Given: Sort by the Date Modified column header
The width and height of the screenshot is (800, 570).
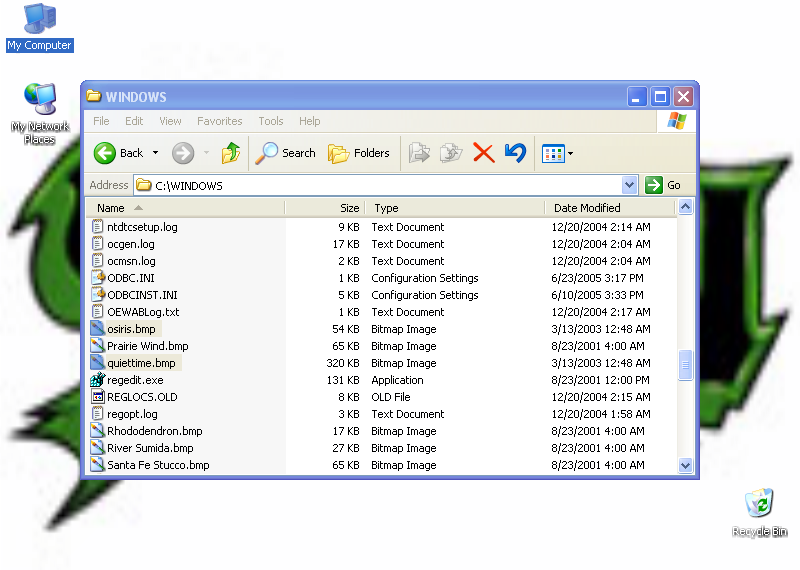Looking at the screenshot, I should tap(610, 208).
